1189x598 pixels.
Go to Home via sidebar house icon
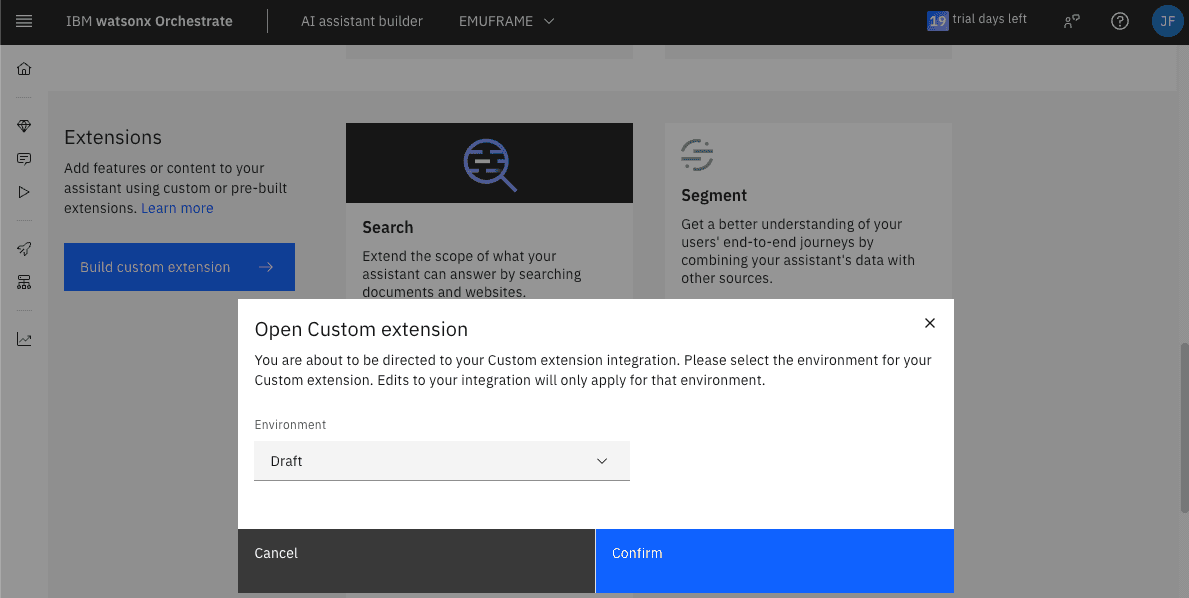24,69
